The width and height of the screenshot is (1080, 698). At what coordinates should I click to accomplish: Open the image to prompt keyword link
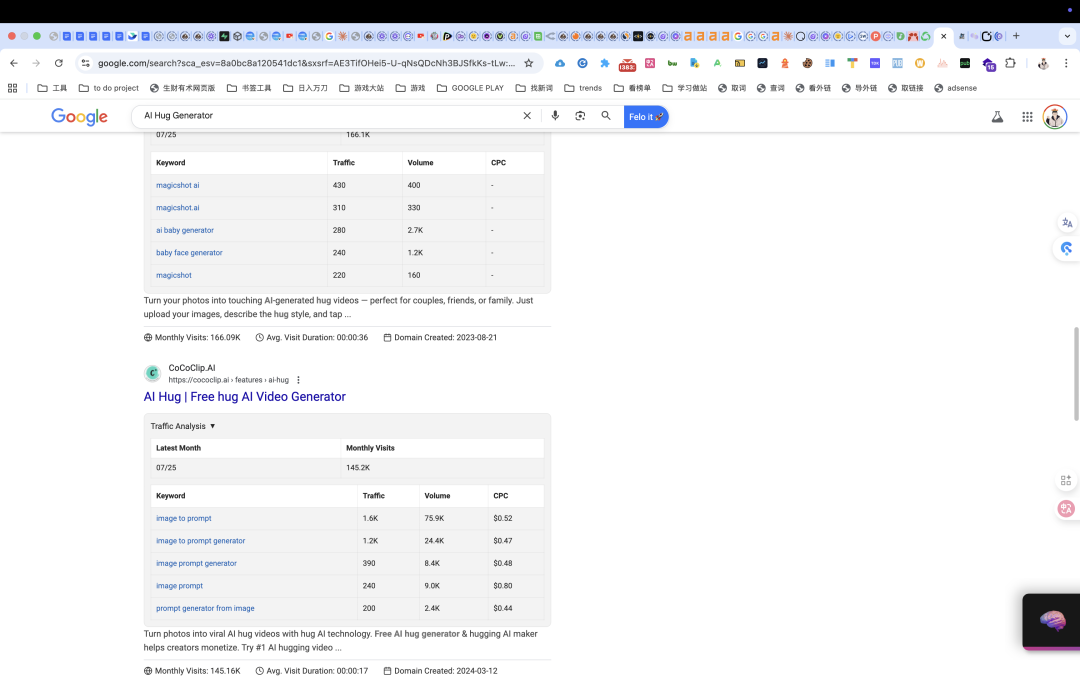(x=183, y=518)
